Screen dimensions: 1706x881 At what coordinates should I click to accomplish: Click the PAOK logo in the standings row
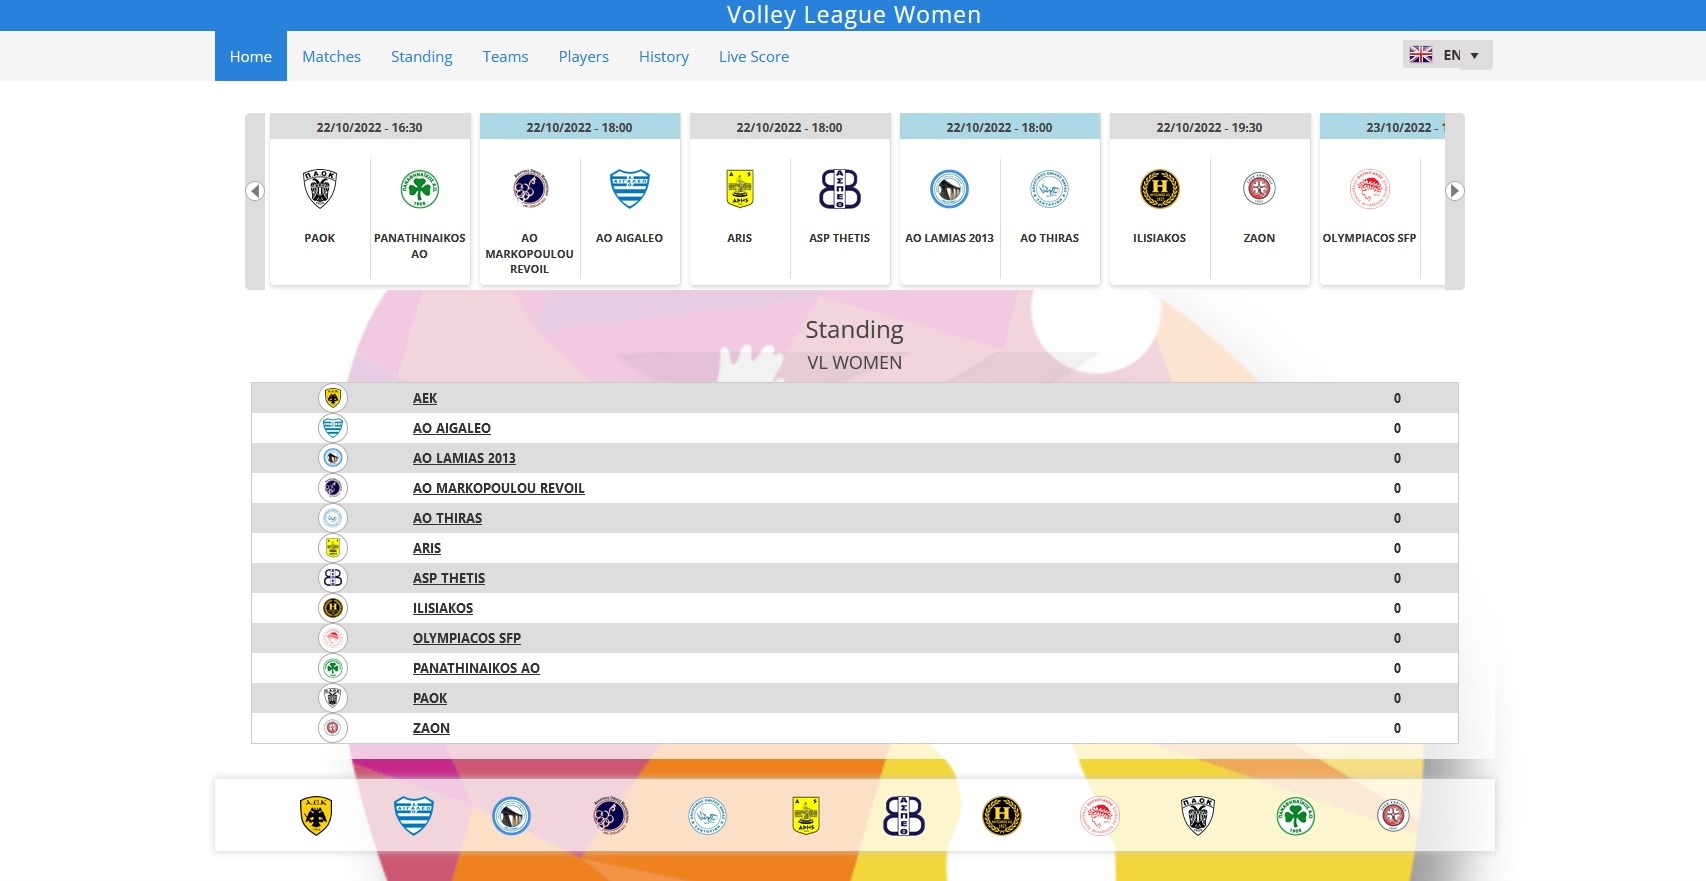(x=333, y=698)
